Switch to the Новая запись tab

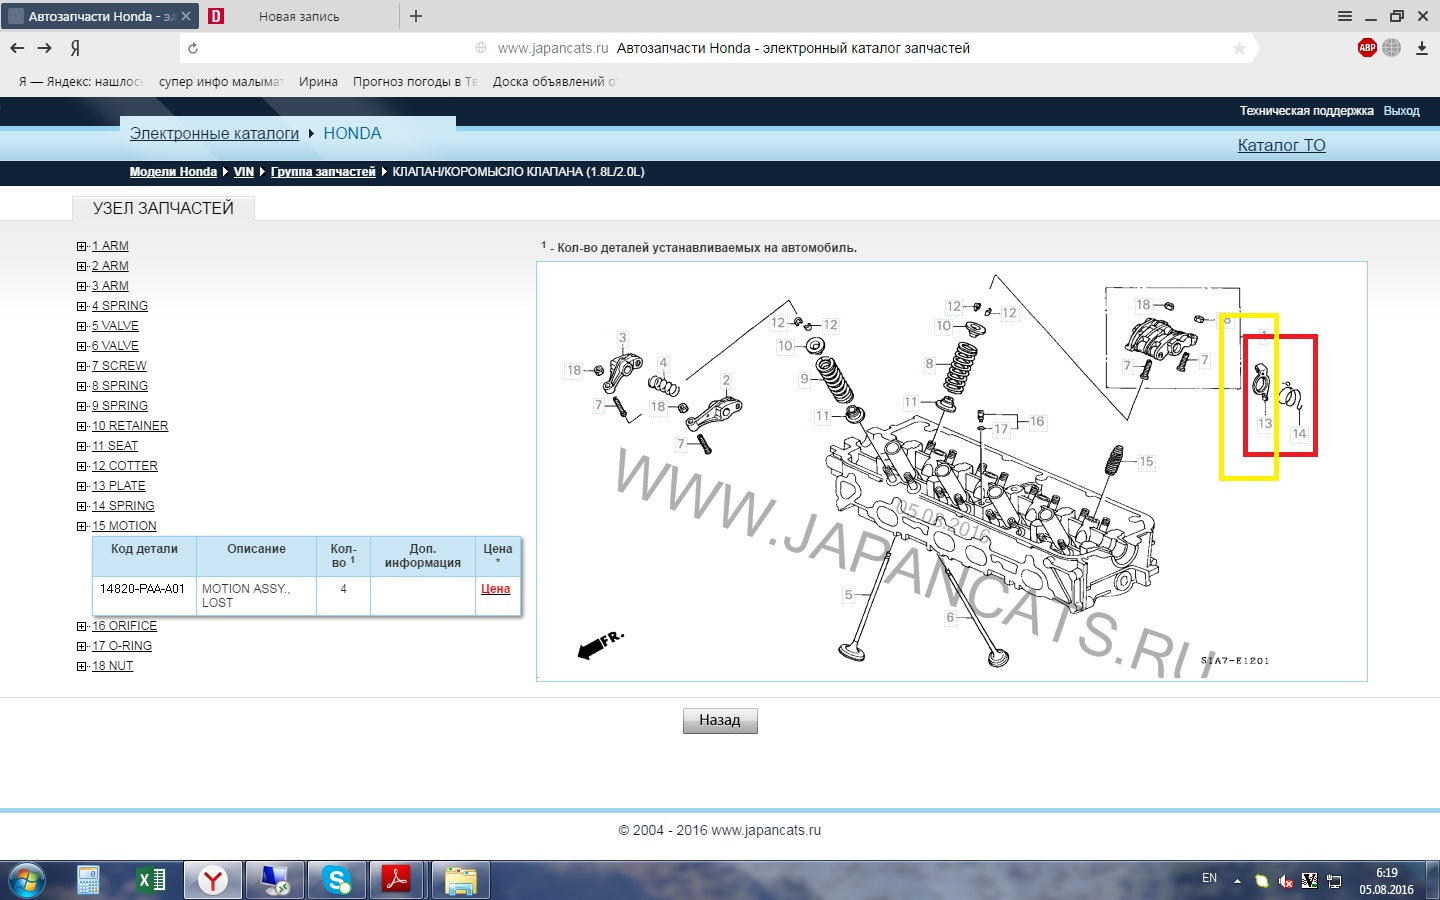pos(298,16)
